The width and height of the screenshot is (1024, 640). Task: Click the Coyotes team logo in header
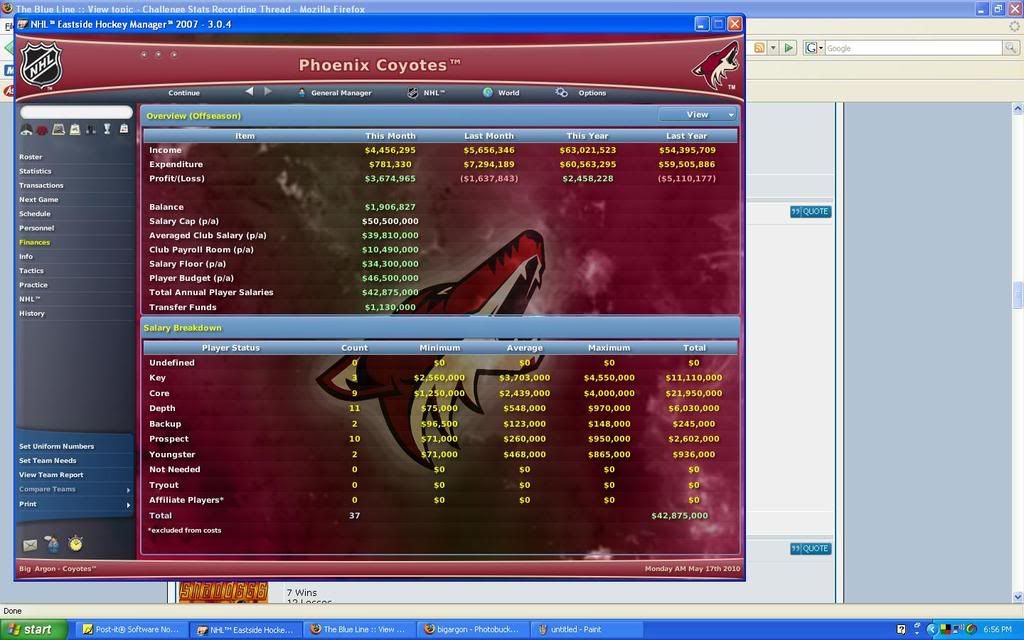[716, 65]
